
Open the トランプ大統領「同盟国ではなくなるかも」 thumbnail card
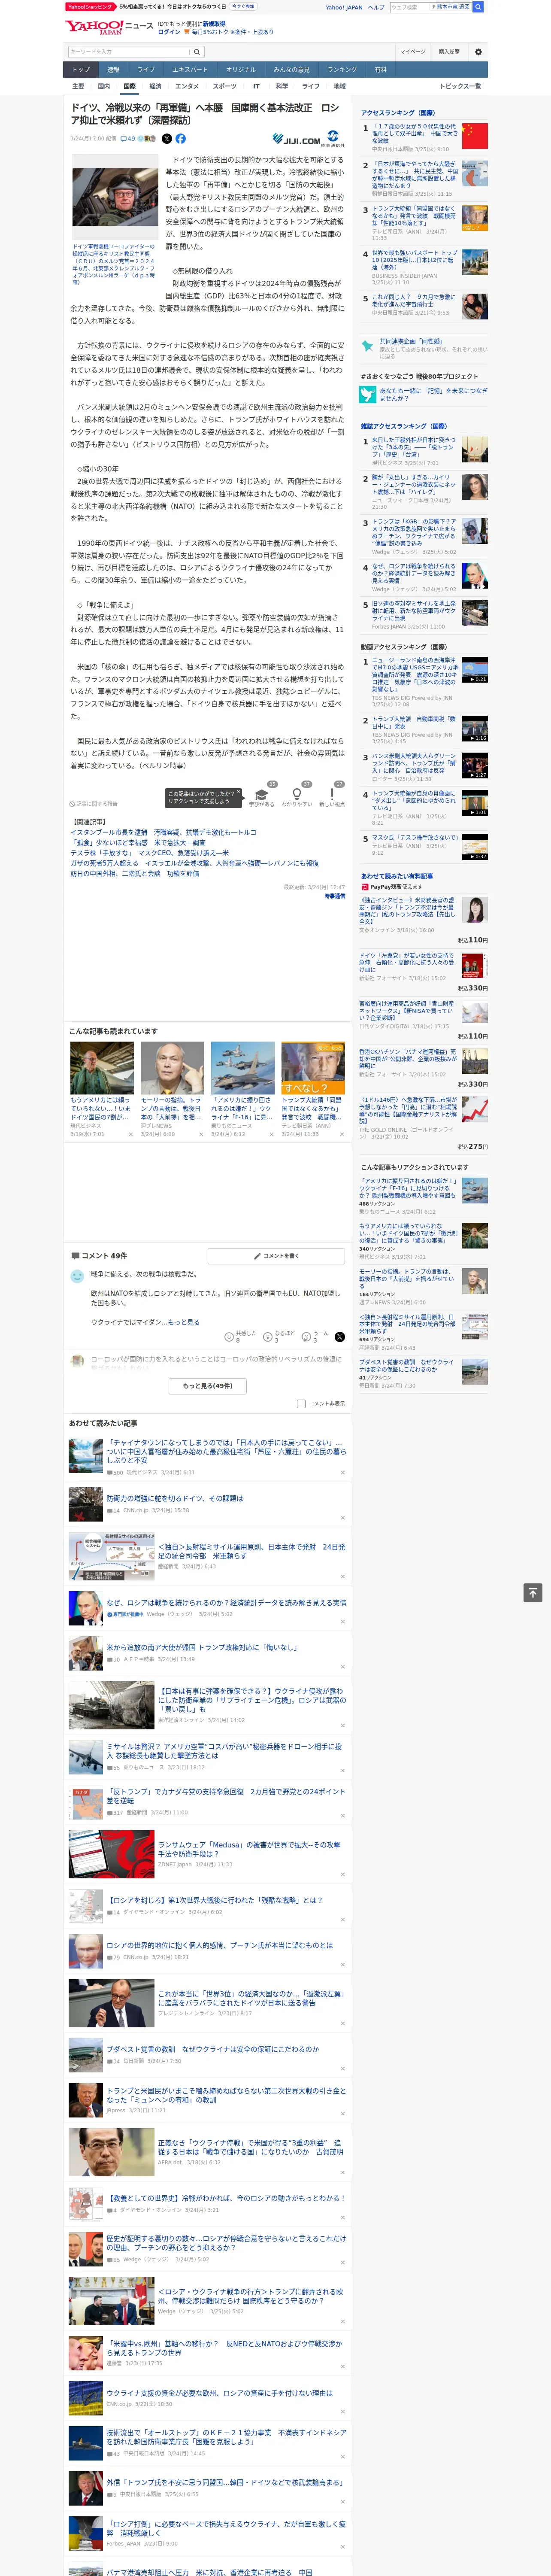coord(313,1090)
